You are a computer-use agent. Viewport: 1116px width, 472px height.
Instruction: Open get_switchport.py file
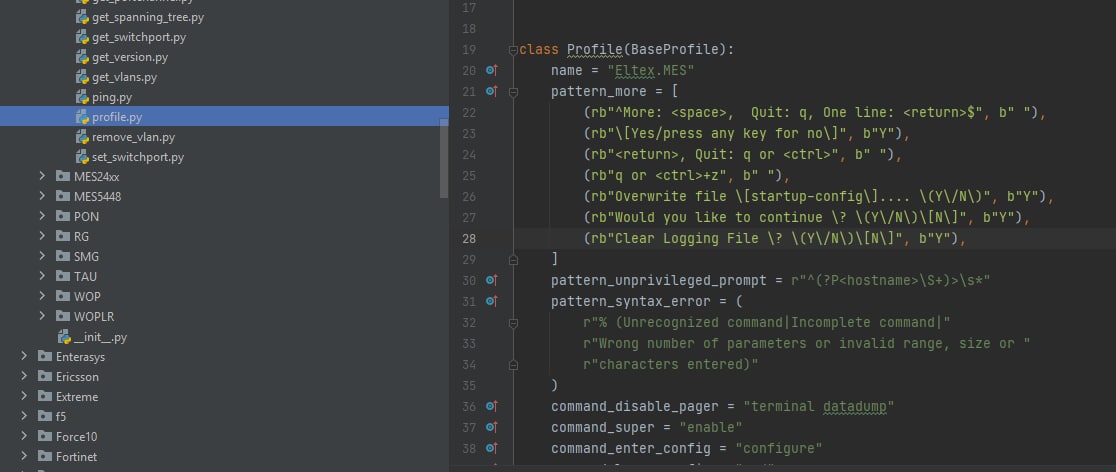[139, 37]
